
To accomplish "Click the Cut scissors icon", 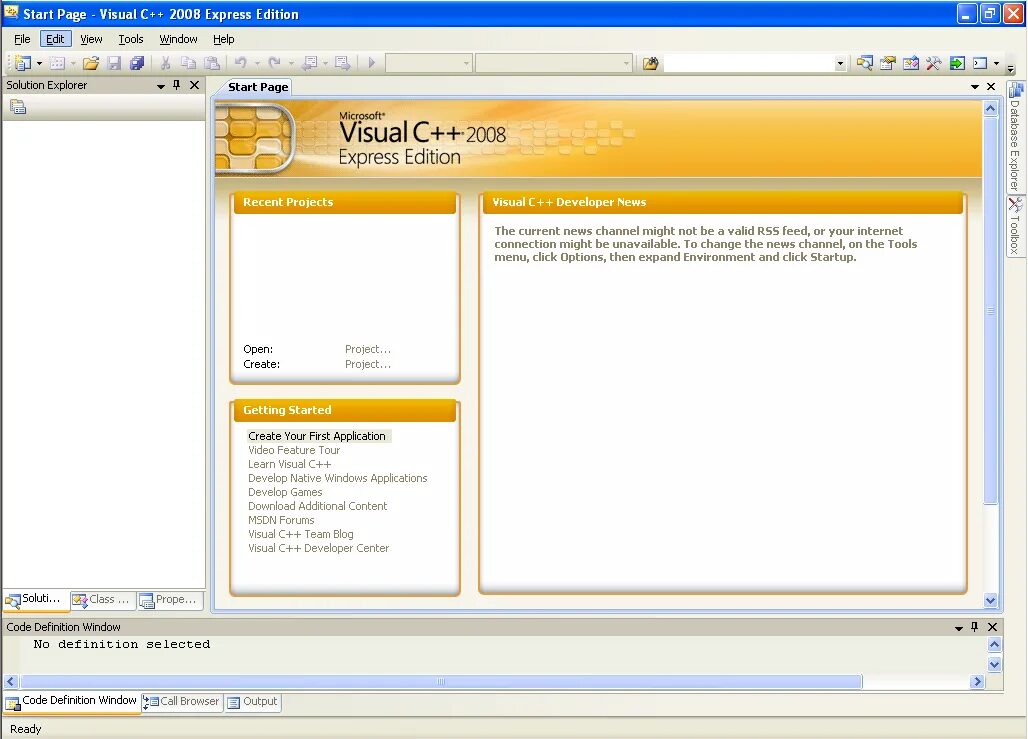I will pyautogui.click(x=165, y=63).
